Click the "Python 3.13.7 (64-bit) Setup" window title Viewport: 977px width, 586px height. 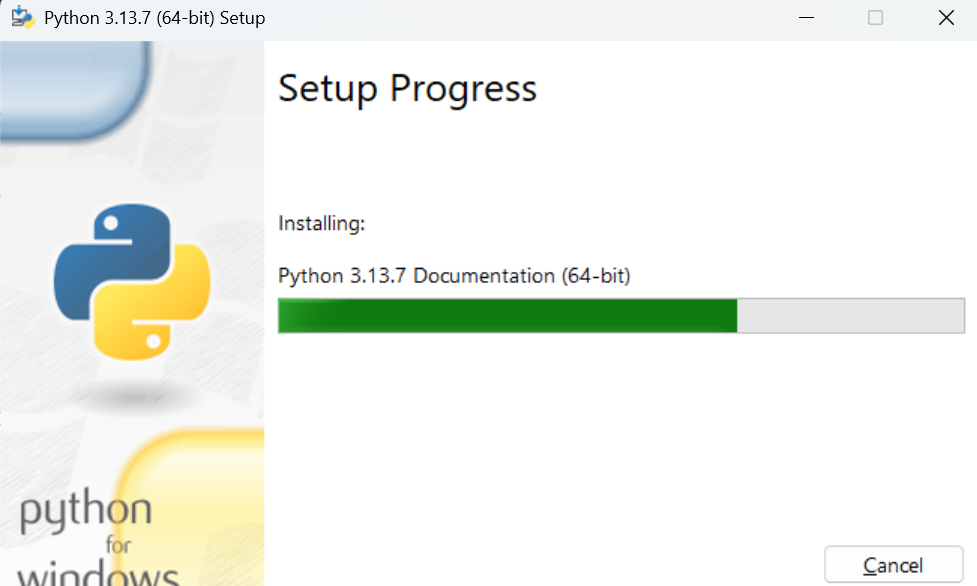click(x=155, y=18)
